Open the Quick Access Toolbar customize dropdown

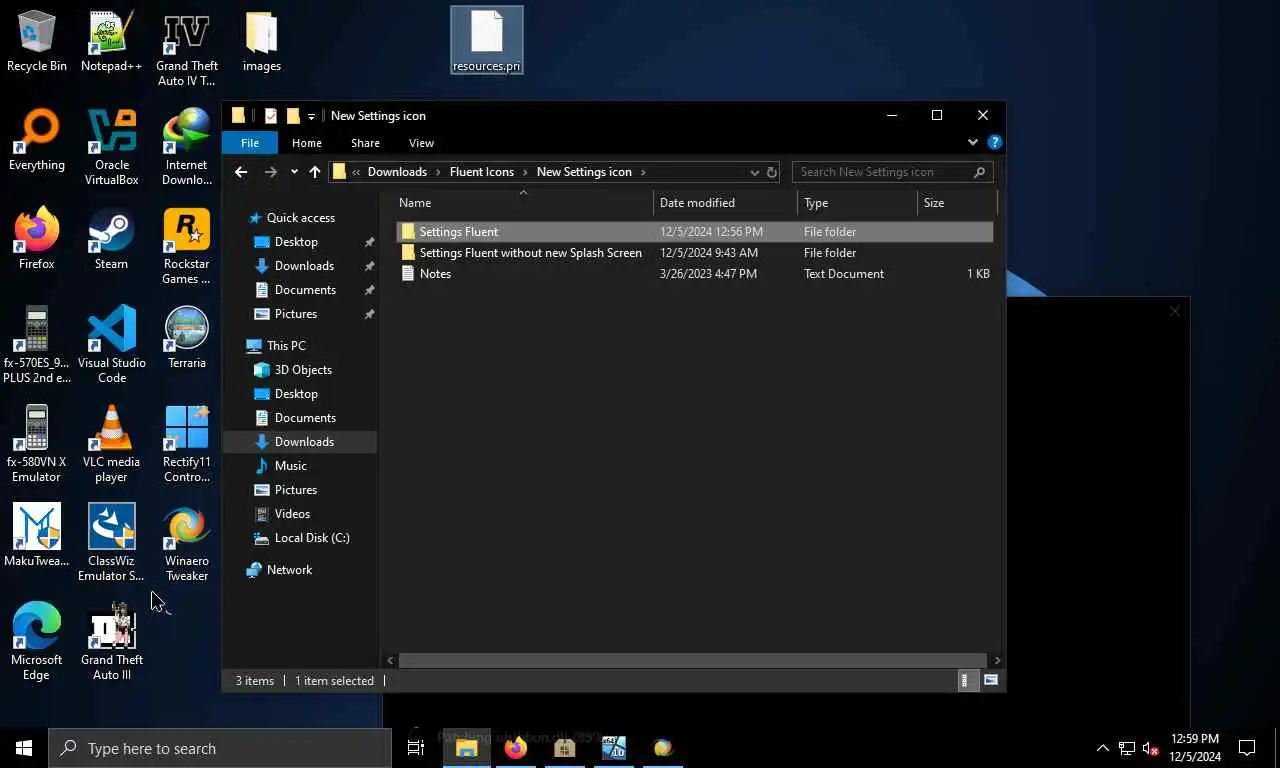[x=311, y=116]
